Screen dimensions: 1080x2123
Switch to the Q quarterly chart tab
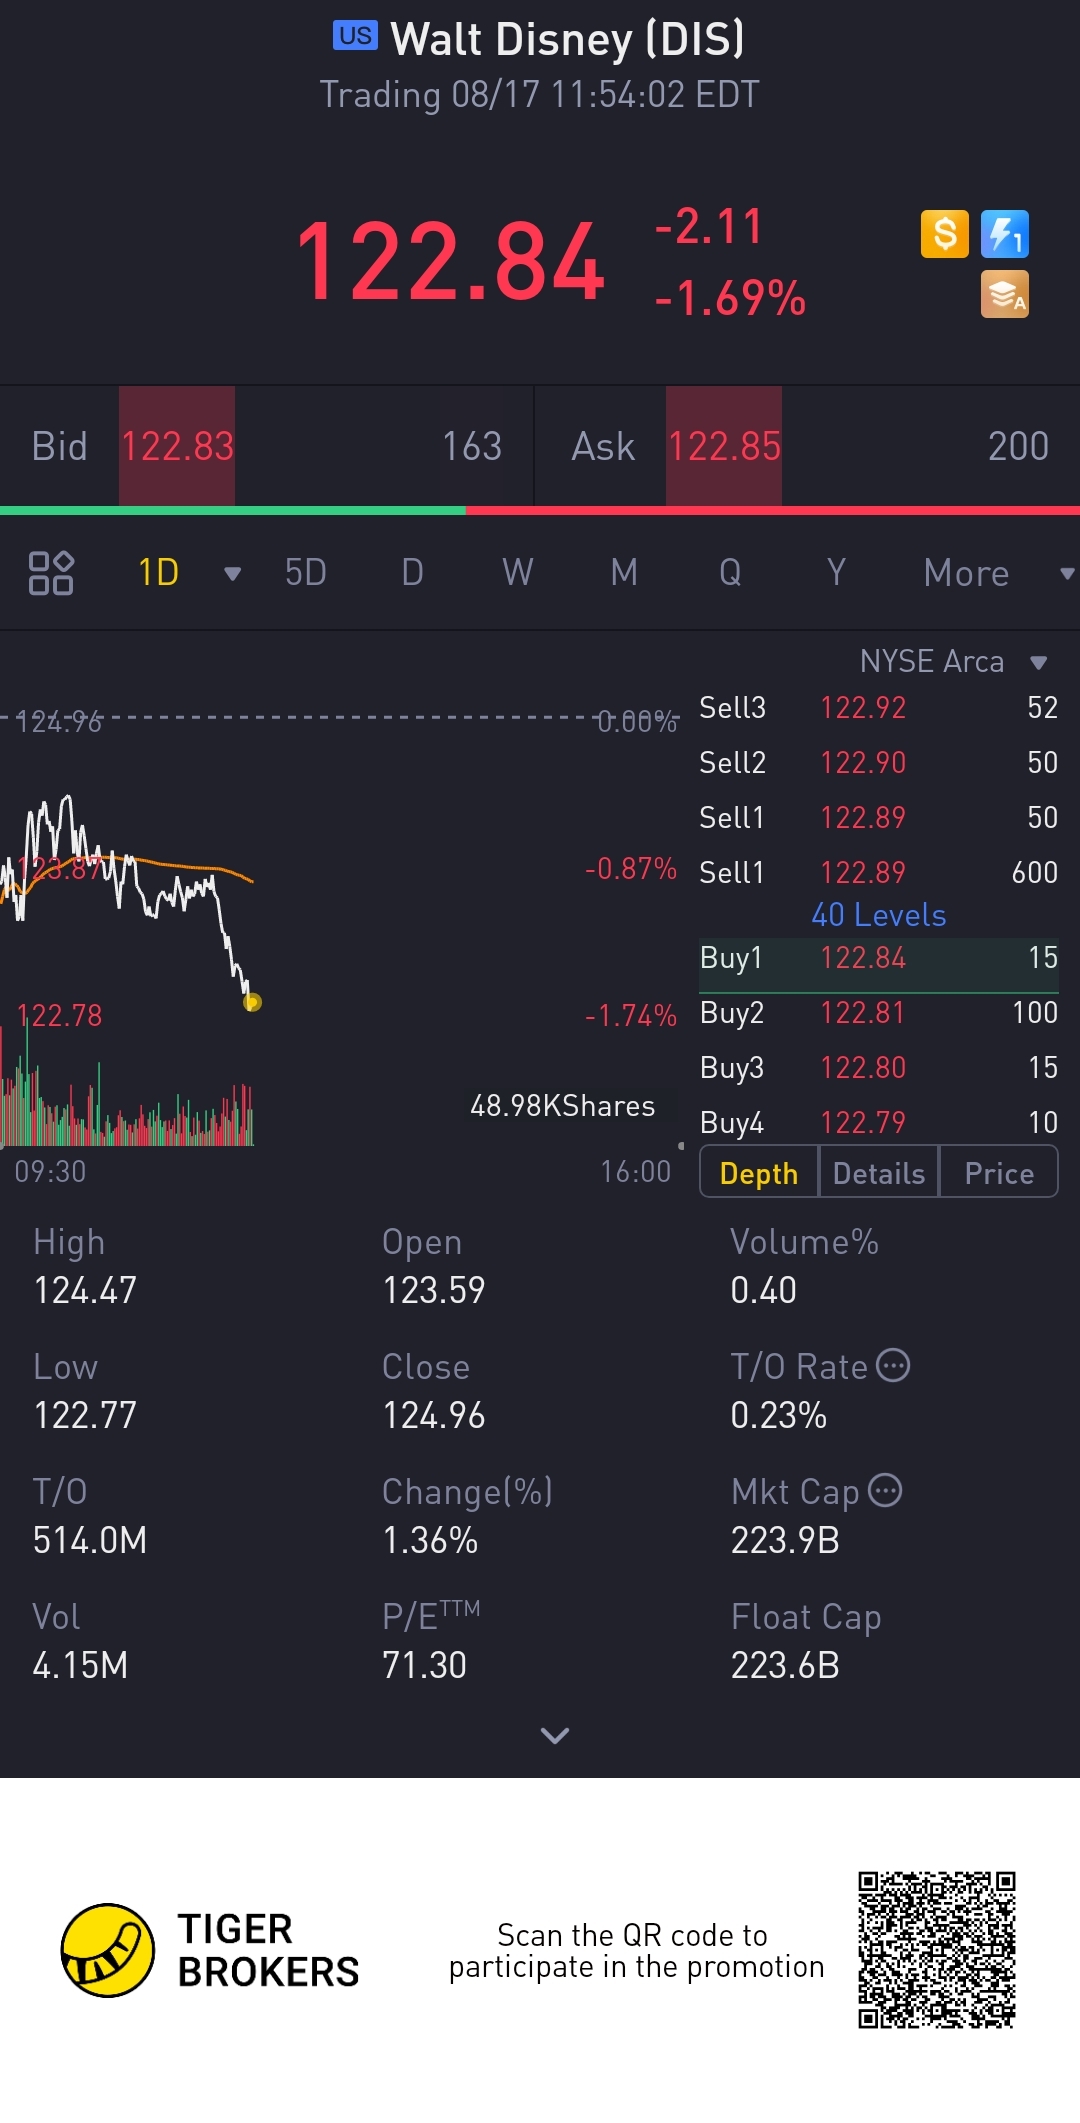730,573
